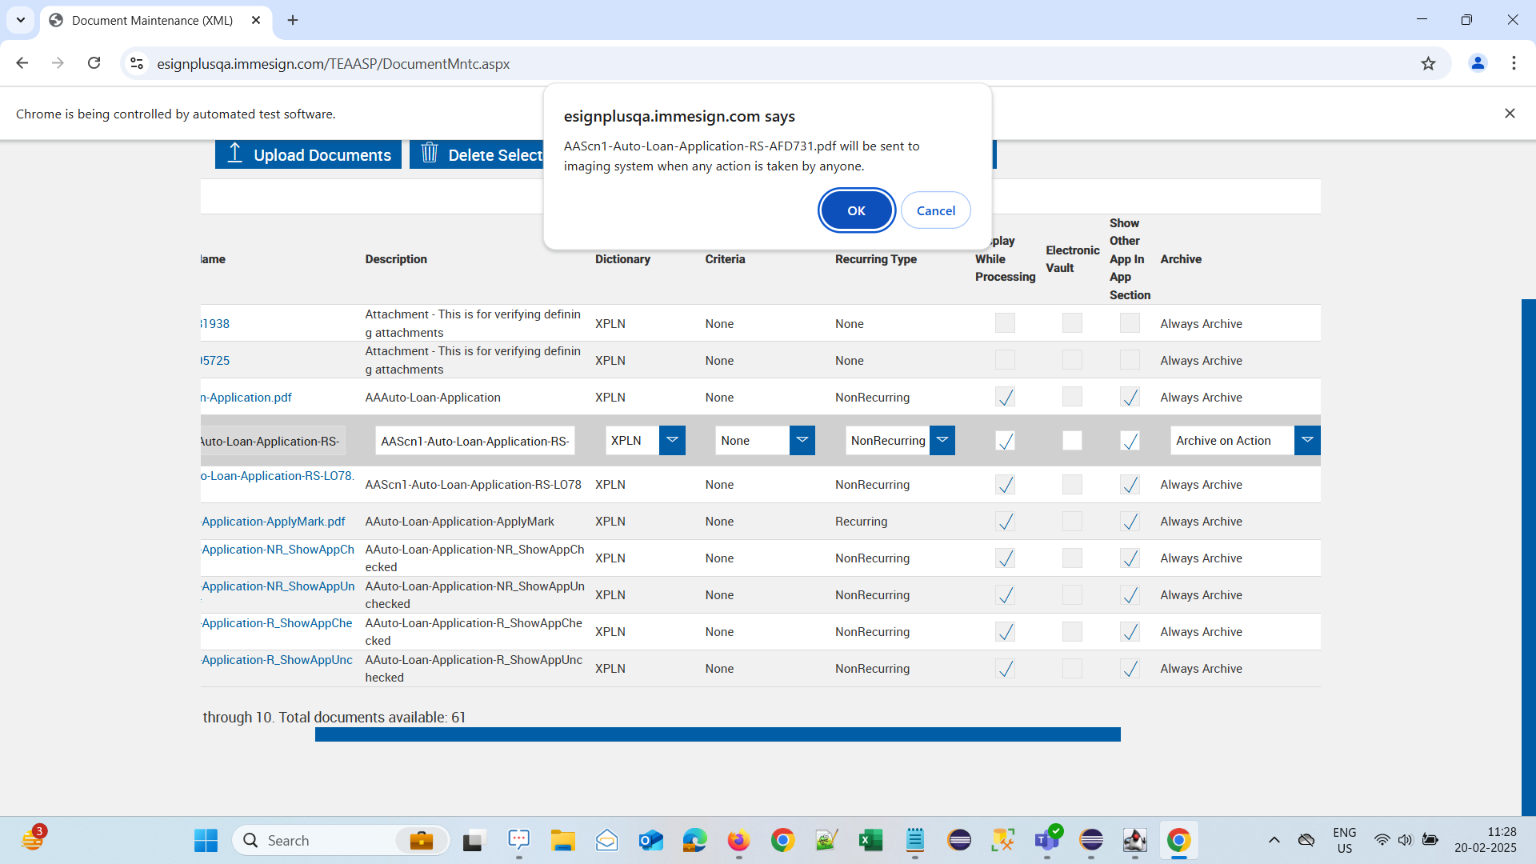Select the Document Maintenance (XML) browser tab
1536x864 pixels.
coord(152,20)
